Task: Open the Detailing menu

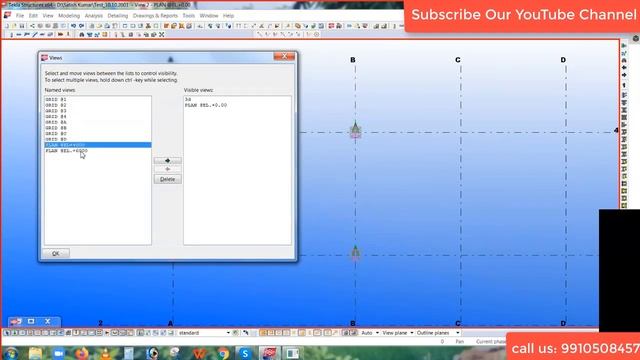Action: tap(118, 16)
